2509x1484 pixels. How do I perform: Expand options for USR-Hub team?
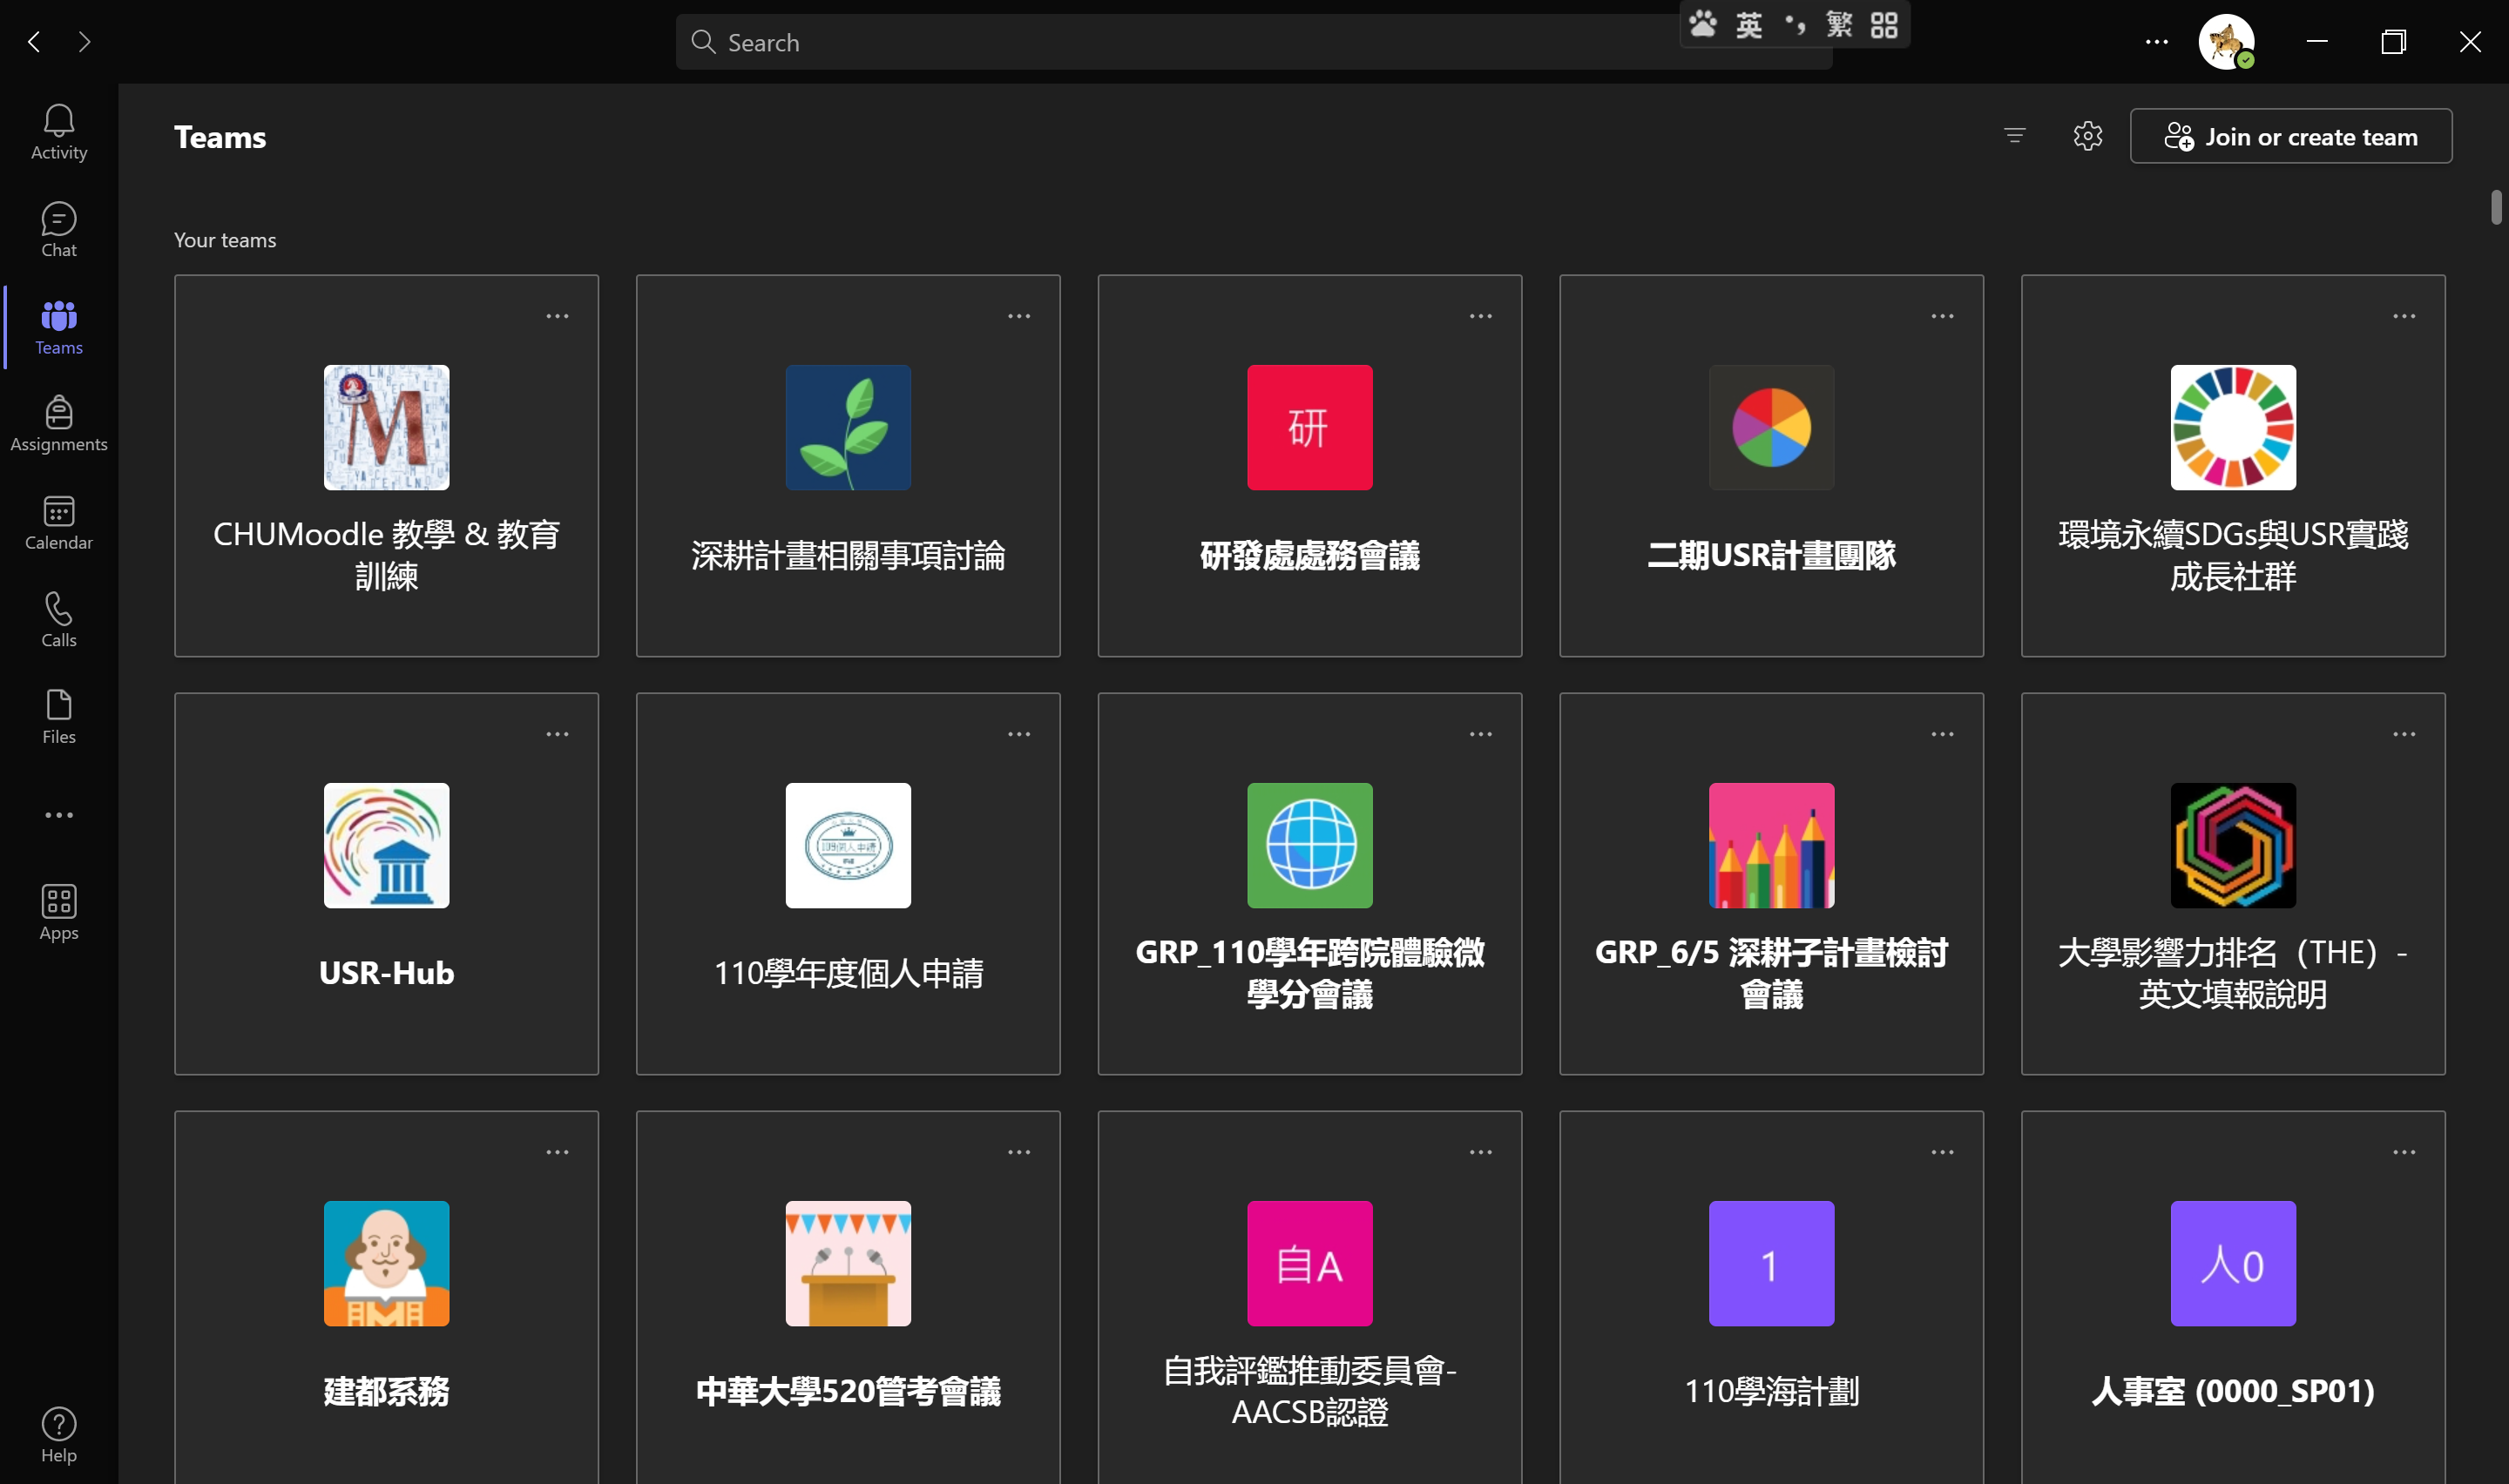pyautogui.click(x=557, y=733)
